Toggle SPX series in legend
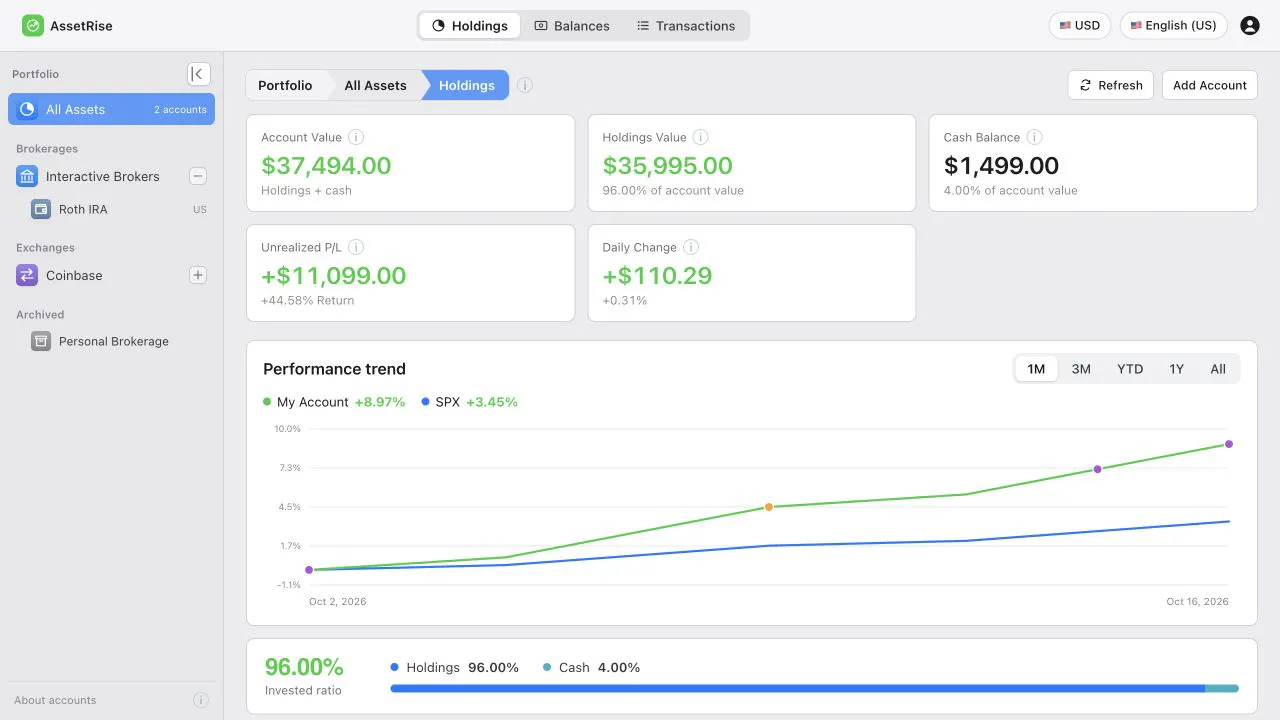 [x=470, y=402]
